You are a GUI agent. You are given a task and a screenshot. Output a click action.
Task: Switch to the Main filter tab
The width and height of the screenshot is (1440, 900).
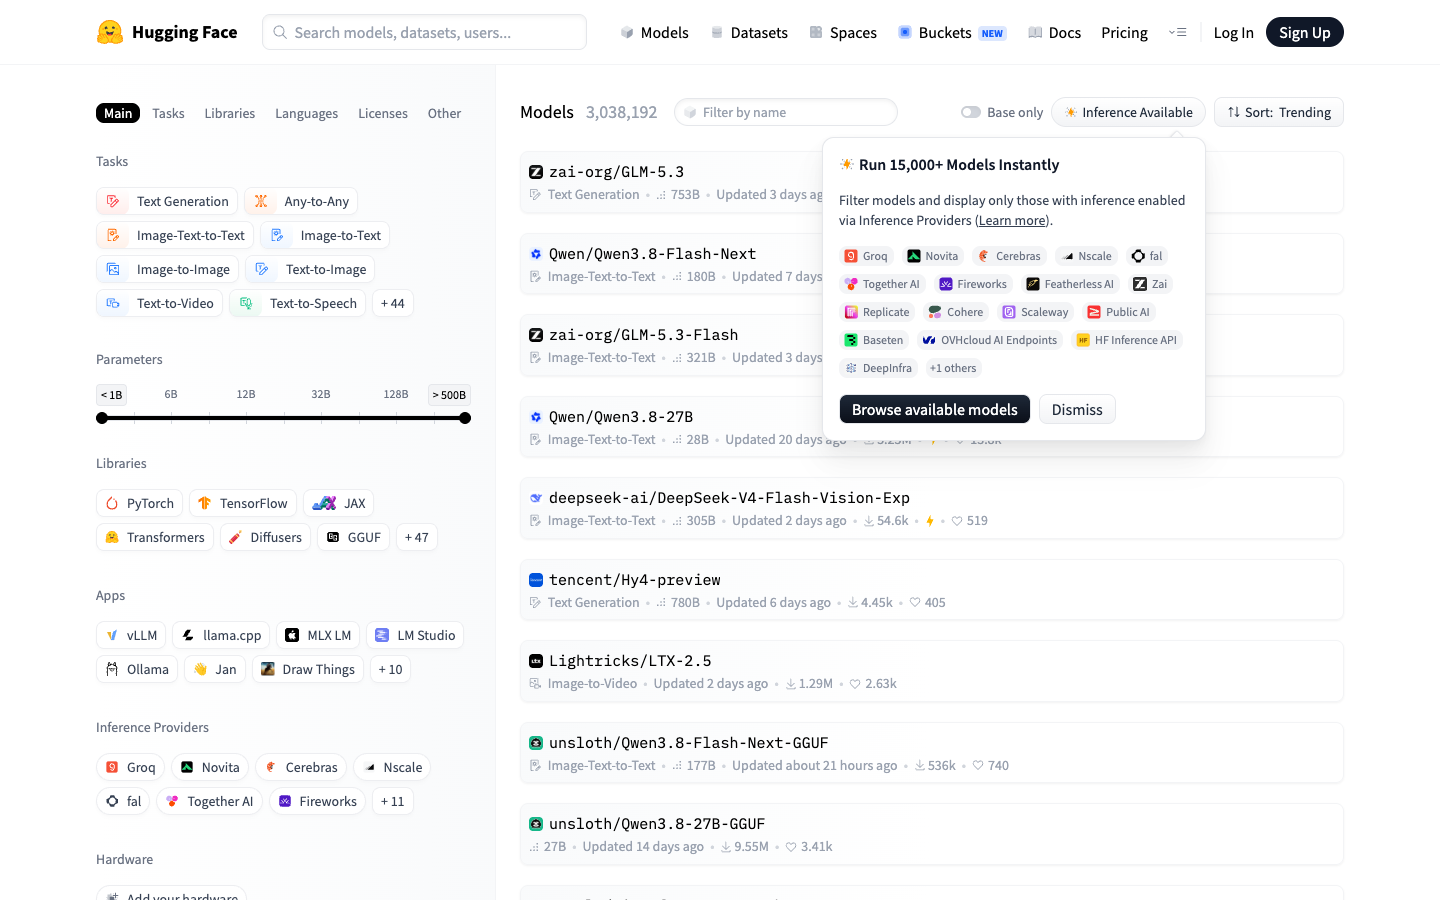tap(118, 113)
